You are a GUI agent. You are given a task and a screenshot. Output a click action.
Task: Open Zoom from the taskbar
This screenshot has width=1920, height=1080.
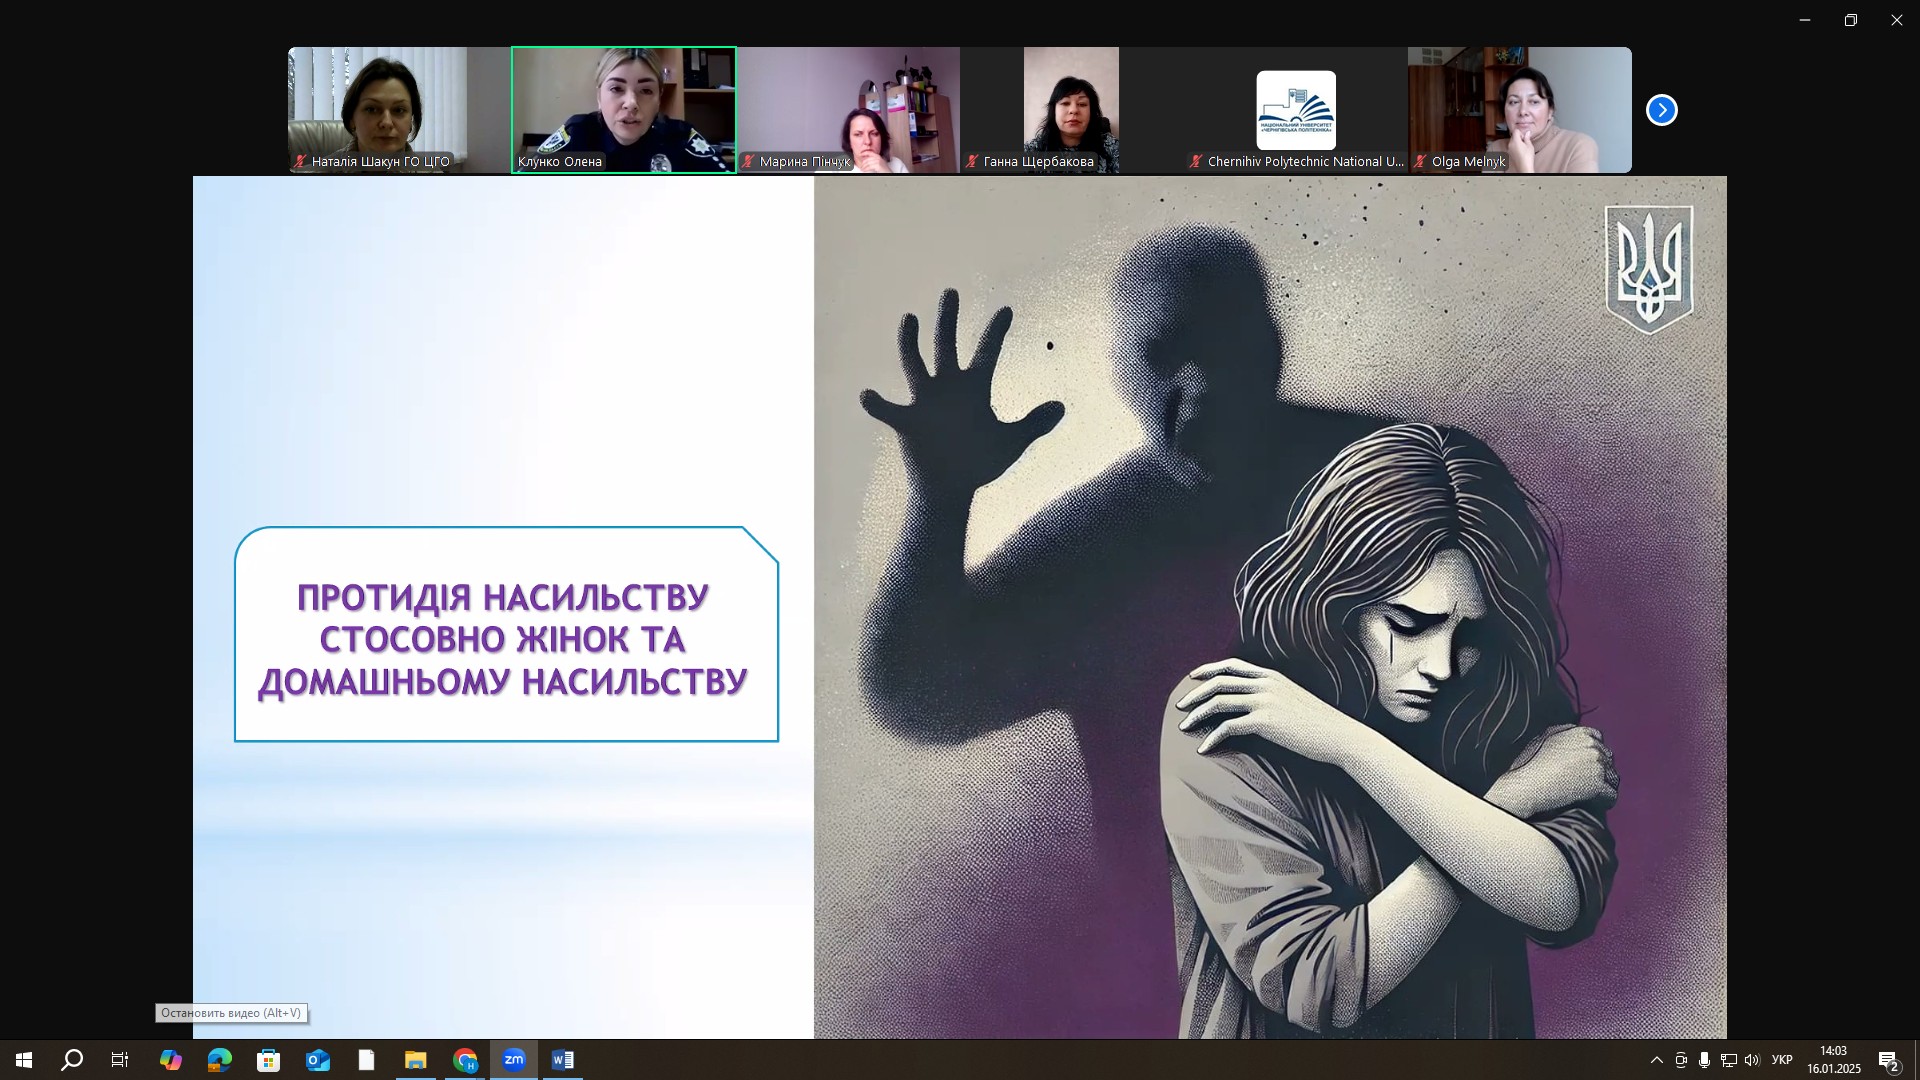coord(514,1060)
